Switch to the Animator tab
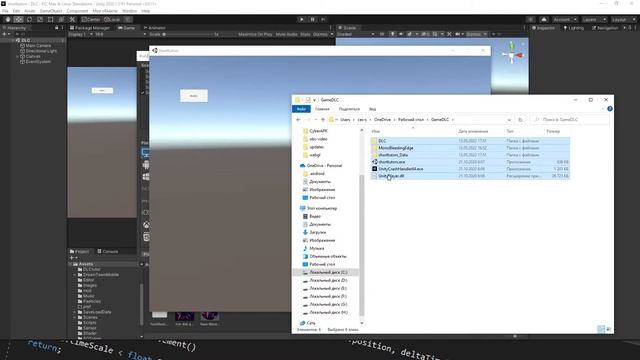The height and width of the screenshot is (360, 640). coord(155,28)
